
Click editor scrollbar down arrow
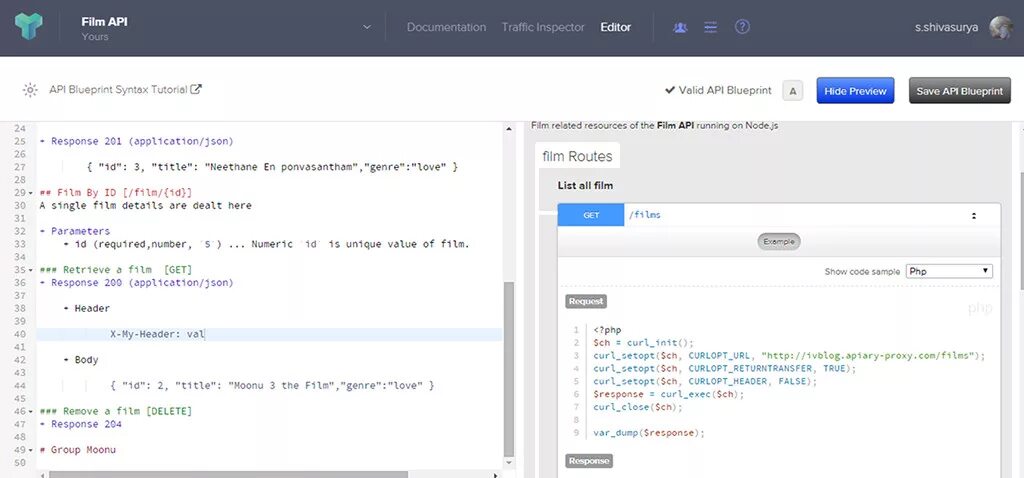[x=509, y=464]
